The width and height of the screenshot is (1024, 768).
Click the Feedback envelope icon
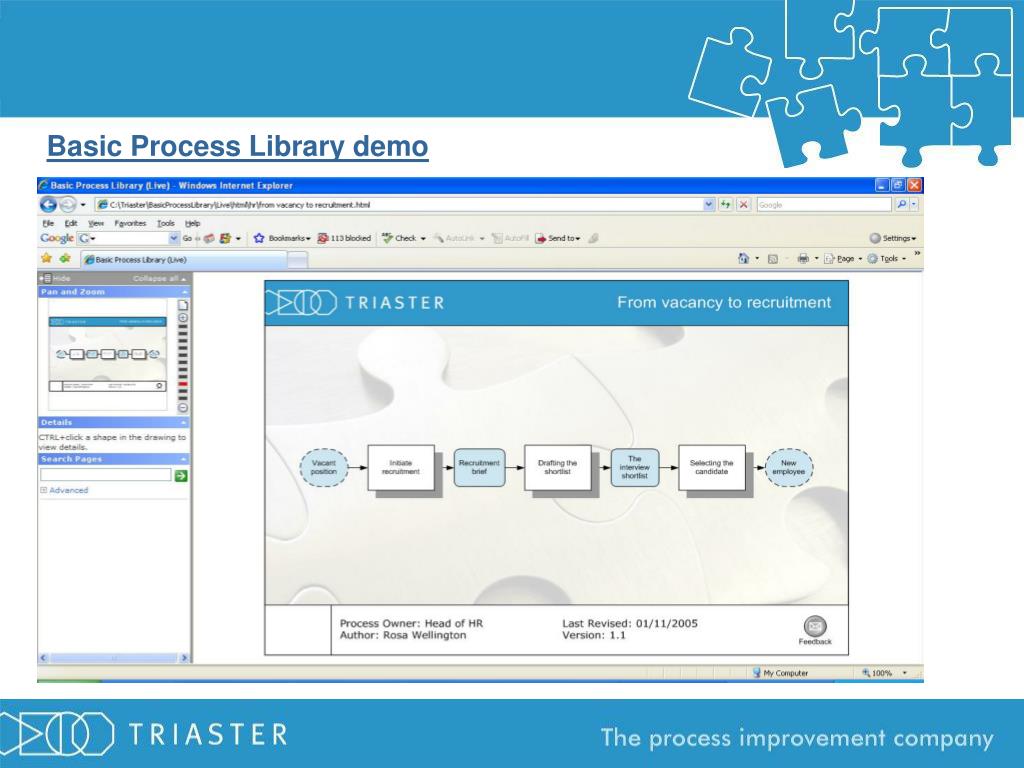[815, 626]
